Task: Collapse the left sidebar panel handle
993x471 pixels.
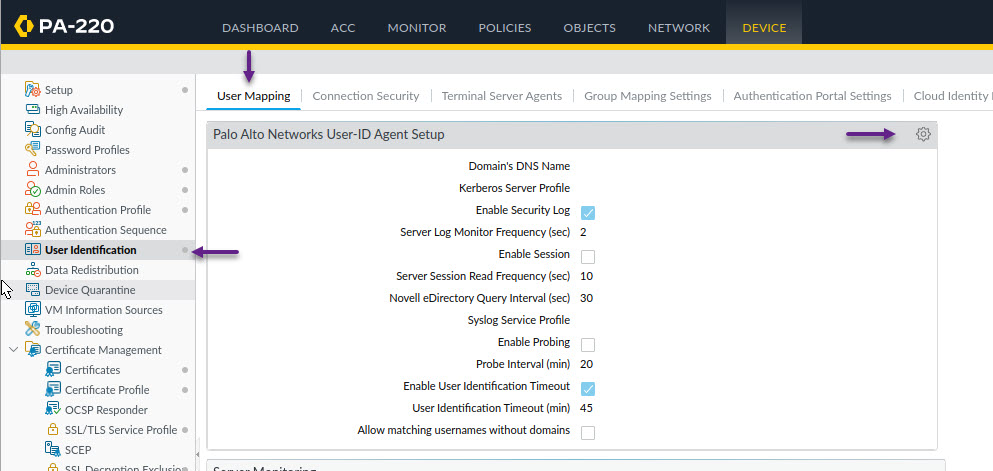Action: tap(197, 455)
